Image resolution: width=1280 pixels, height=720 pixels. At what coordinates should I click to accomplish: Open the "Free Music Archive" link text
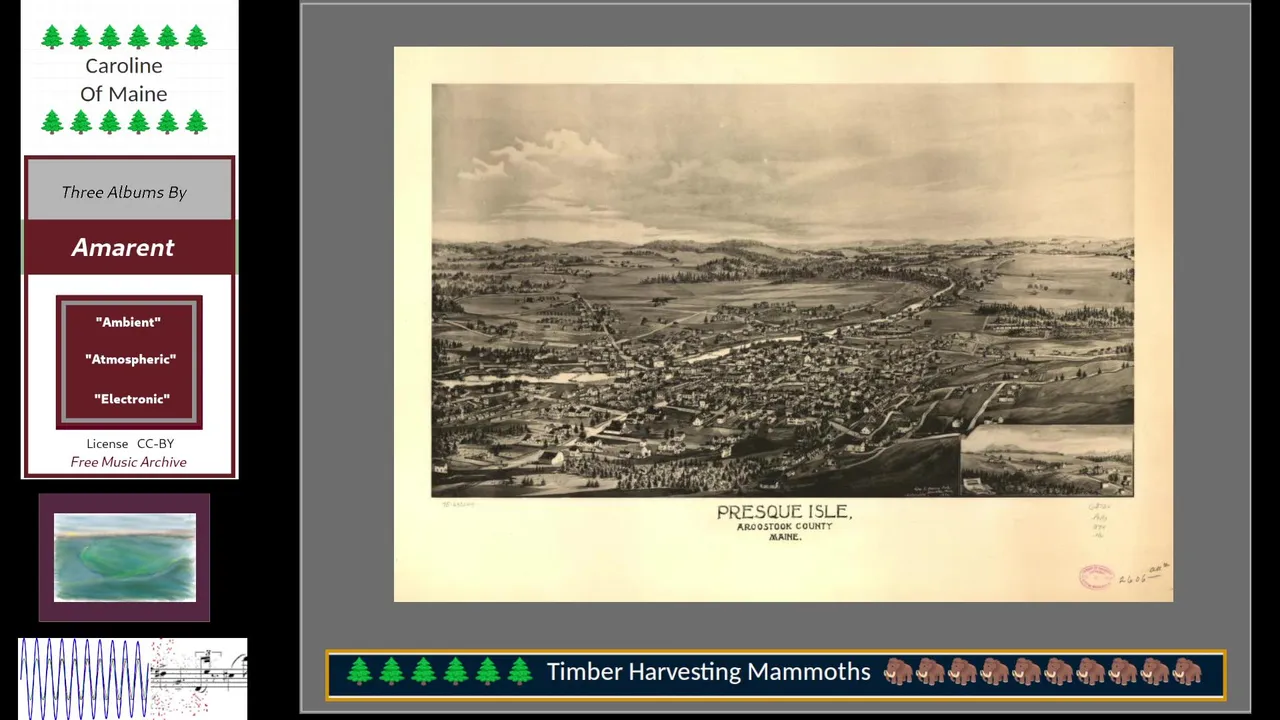click(x=128, y=462)
